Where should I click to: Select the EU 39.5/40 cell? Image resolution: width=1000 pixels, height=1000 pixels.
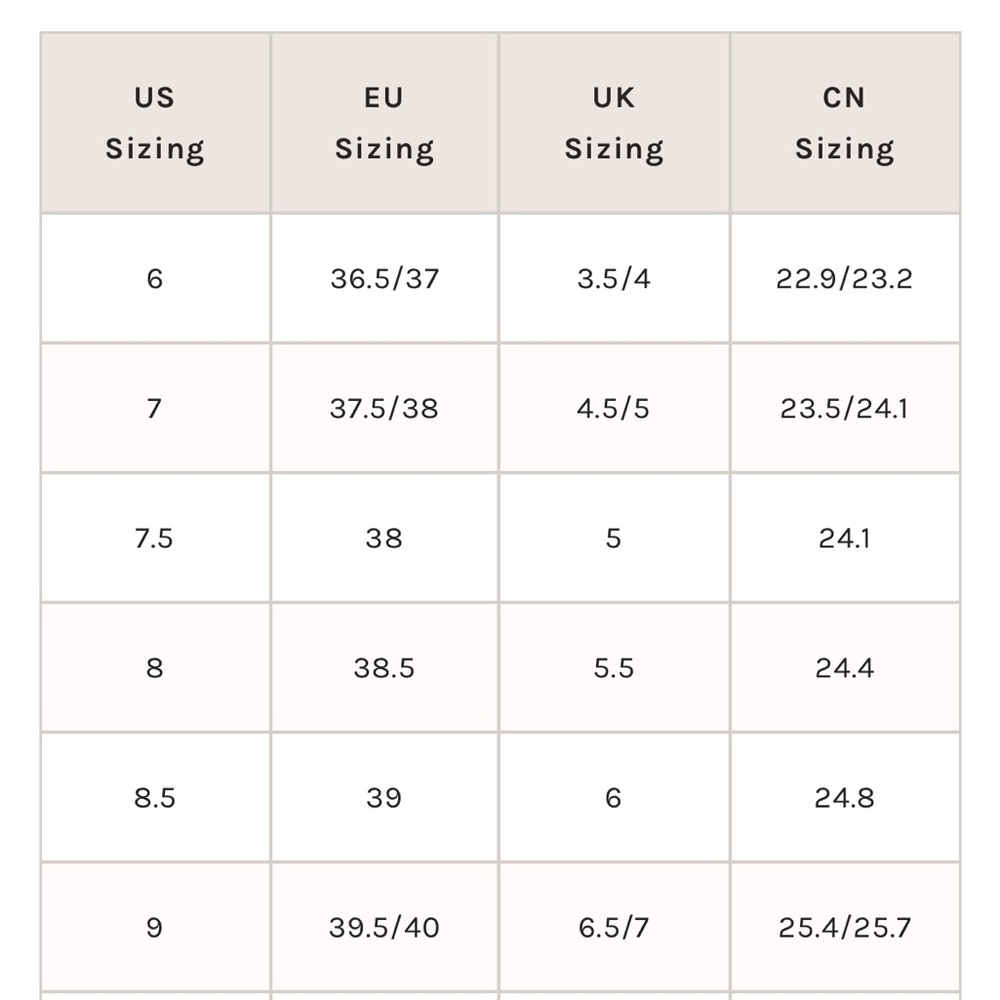pyautogui.click(x=385, y=927)
